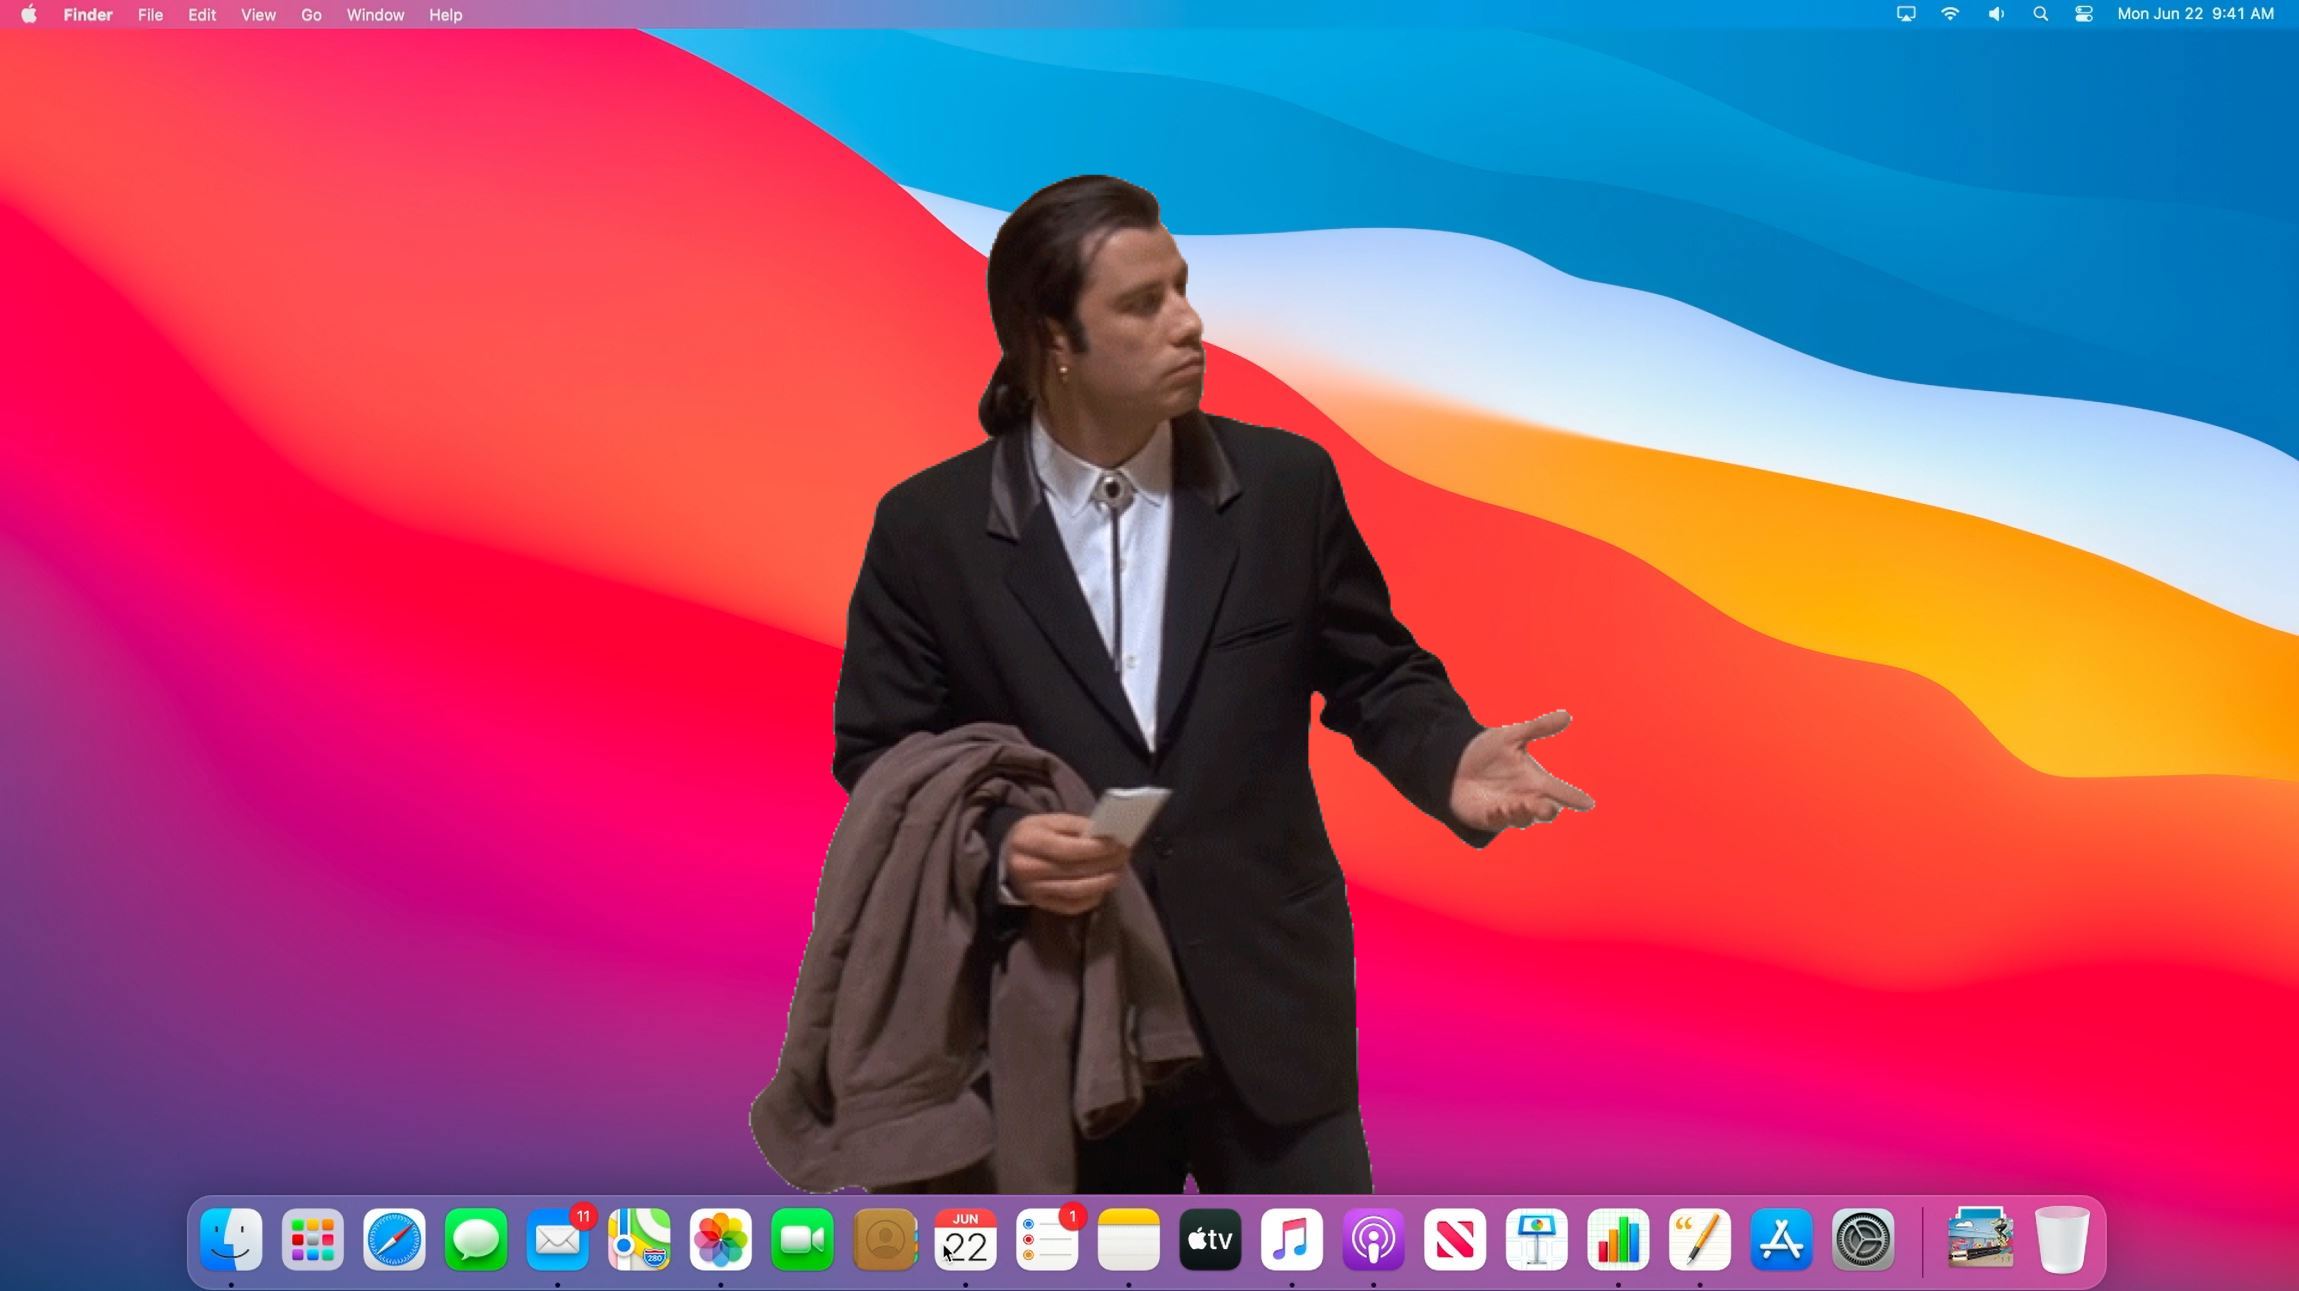Open the App Store icon
This screenshot has width=2299, height=1291.
pyautogui.click(x=1781, y=1240)
